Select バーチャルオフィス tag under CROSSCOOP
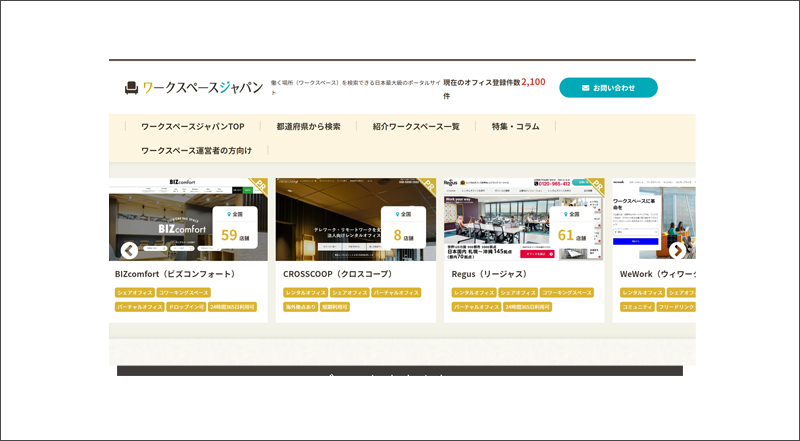The width and height of the screenshot is (800, 441). (x=396, y=292)
